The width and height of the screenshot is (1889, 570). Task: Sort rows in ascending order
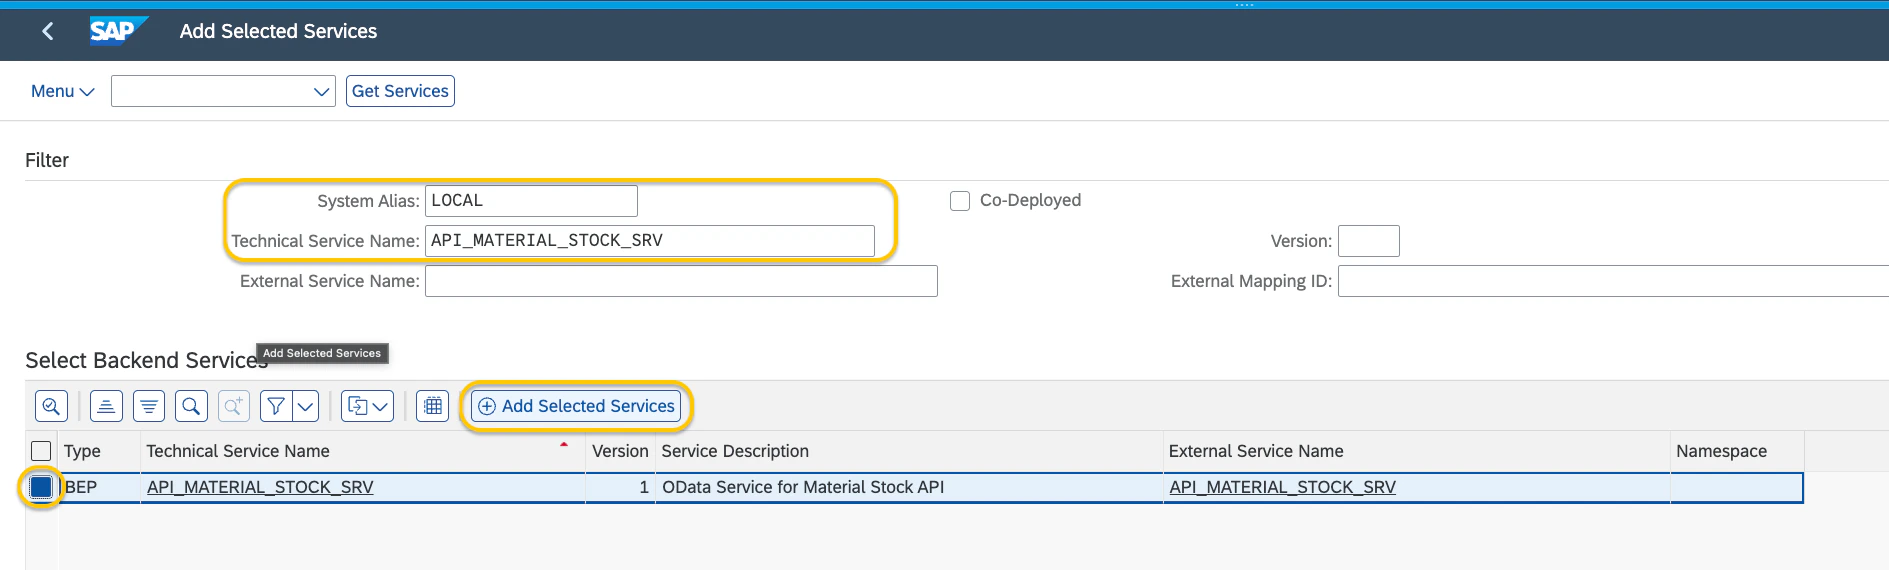click(x=106, y=406)
